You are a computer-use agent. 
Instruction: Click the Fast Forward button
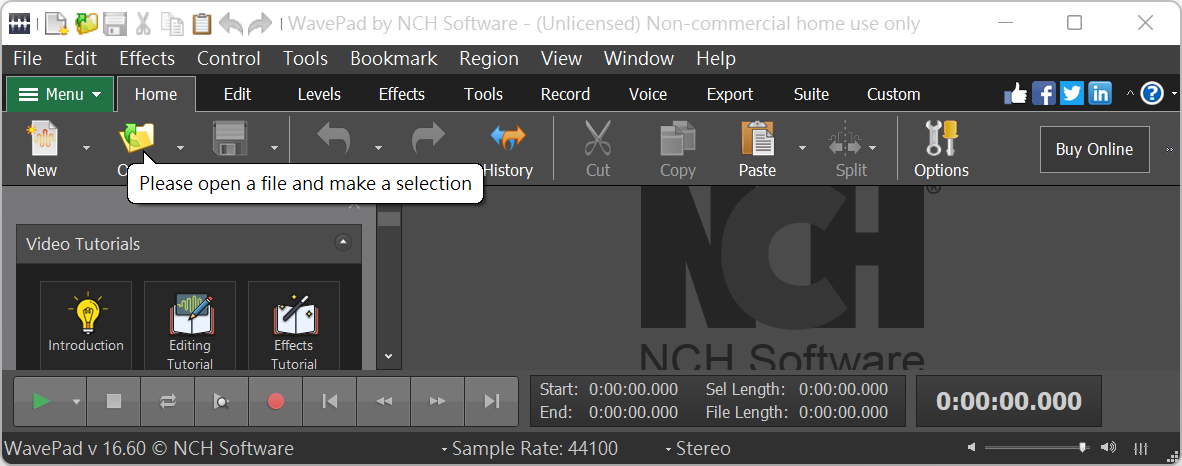[438, 401]
